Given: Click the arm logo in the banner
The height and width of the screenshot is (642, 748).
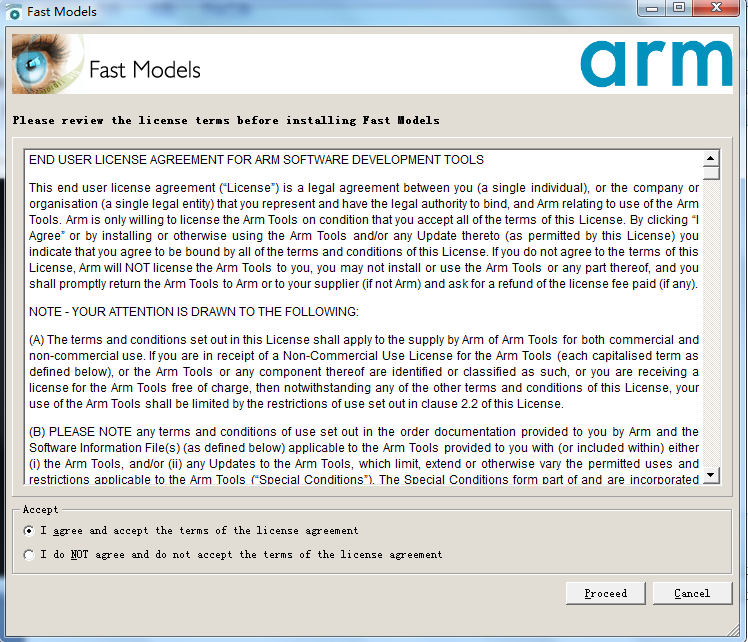Looking at the screenshot, I should pyautogui.click(x=656, y=63).
